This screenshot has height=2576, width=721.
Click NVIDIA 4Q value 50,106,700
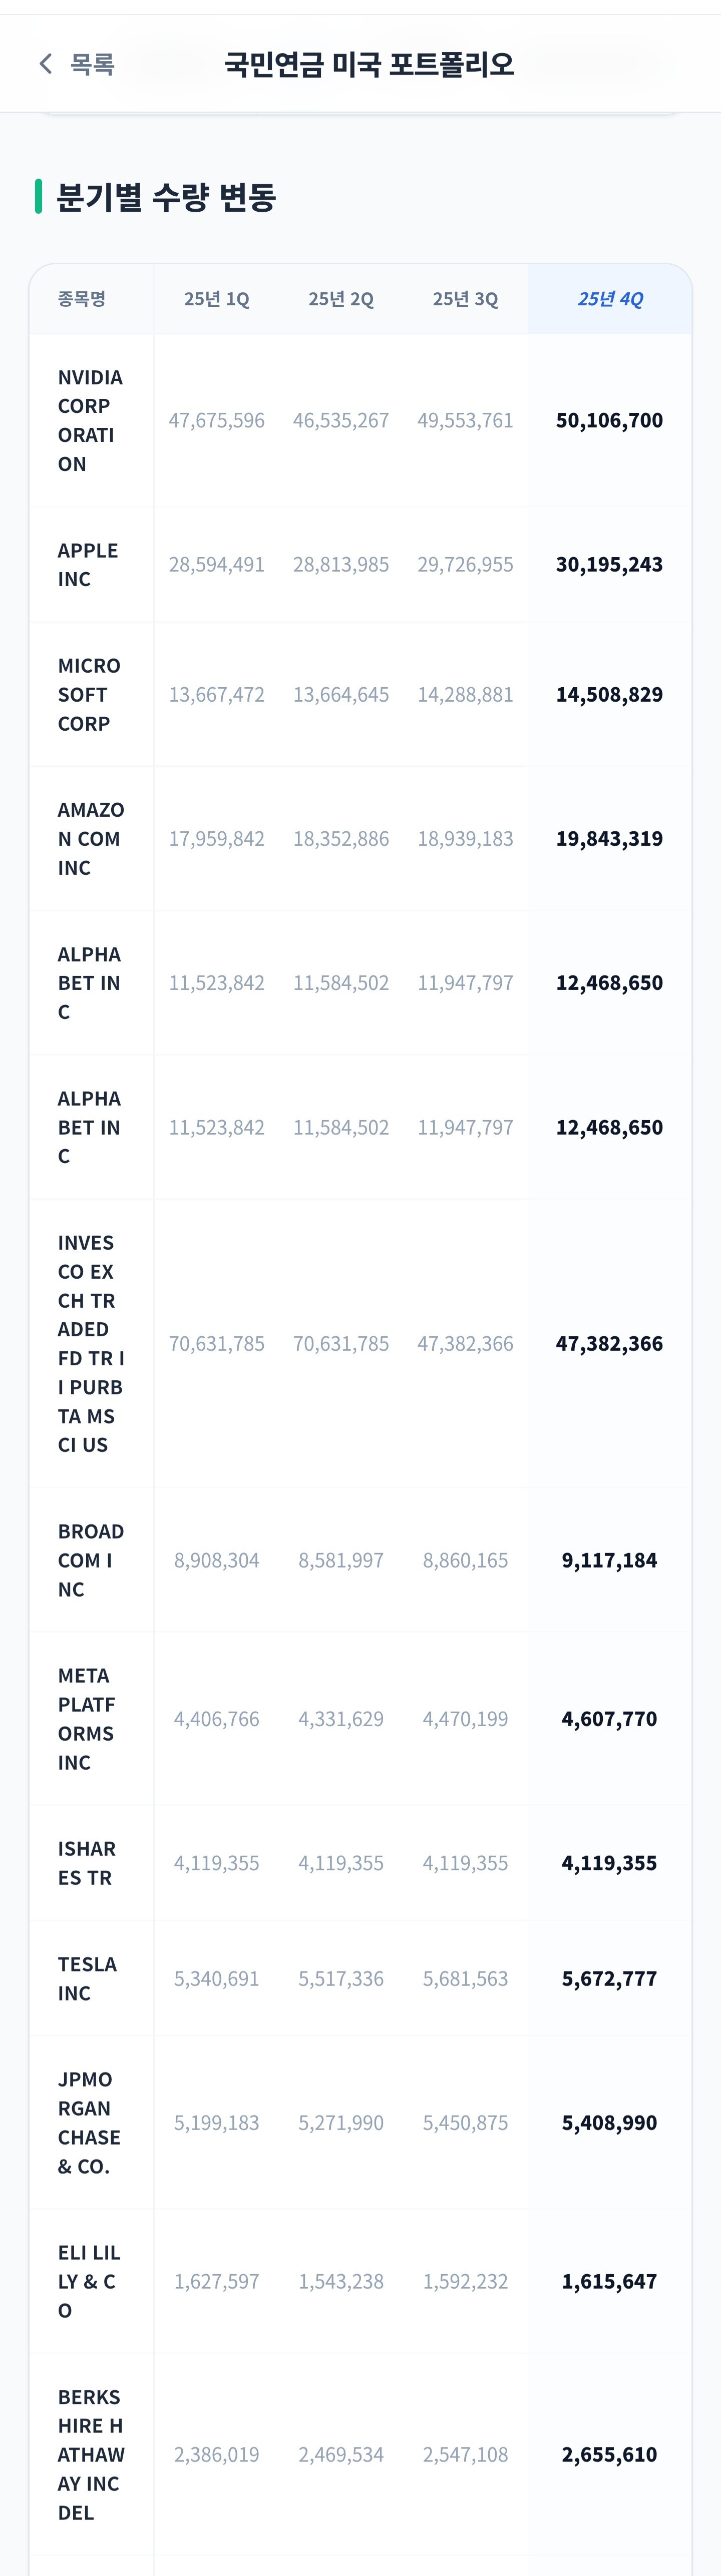point(609,420)
